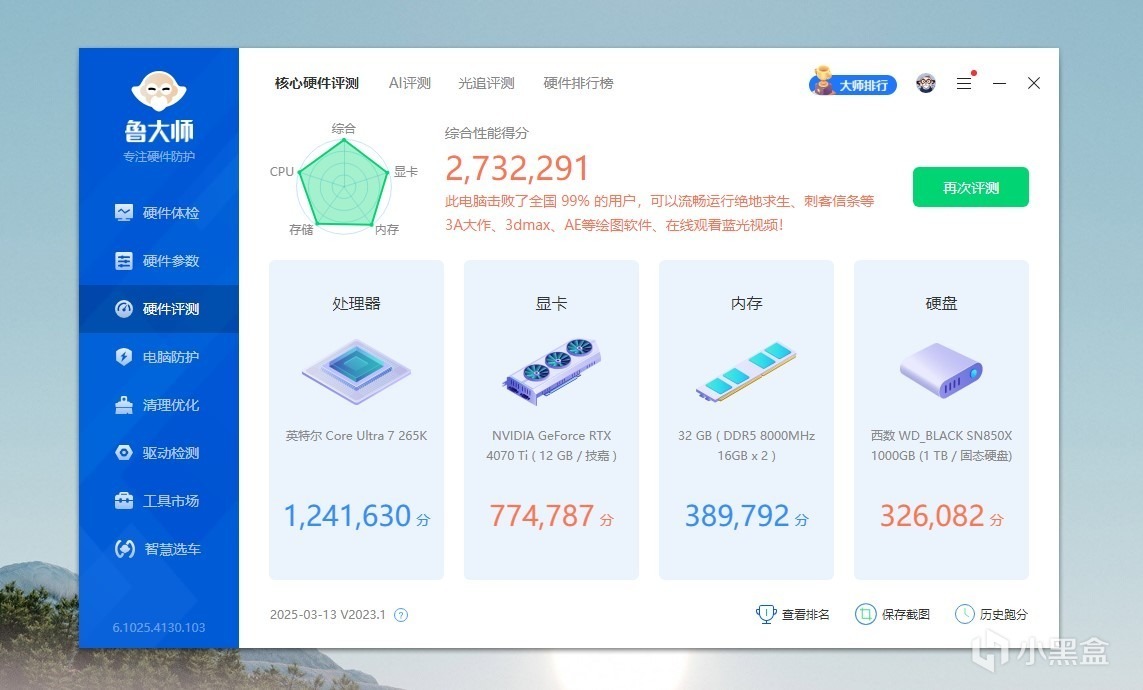The height and width of the screenshot is (690, 1143).
Task: Switch to the 核心硬件评测 tab
Action: (316, 83)
